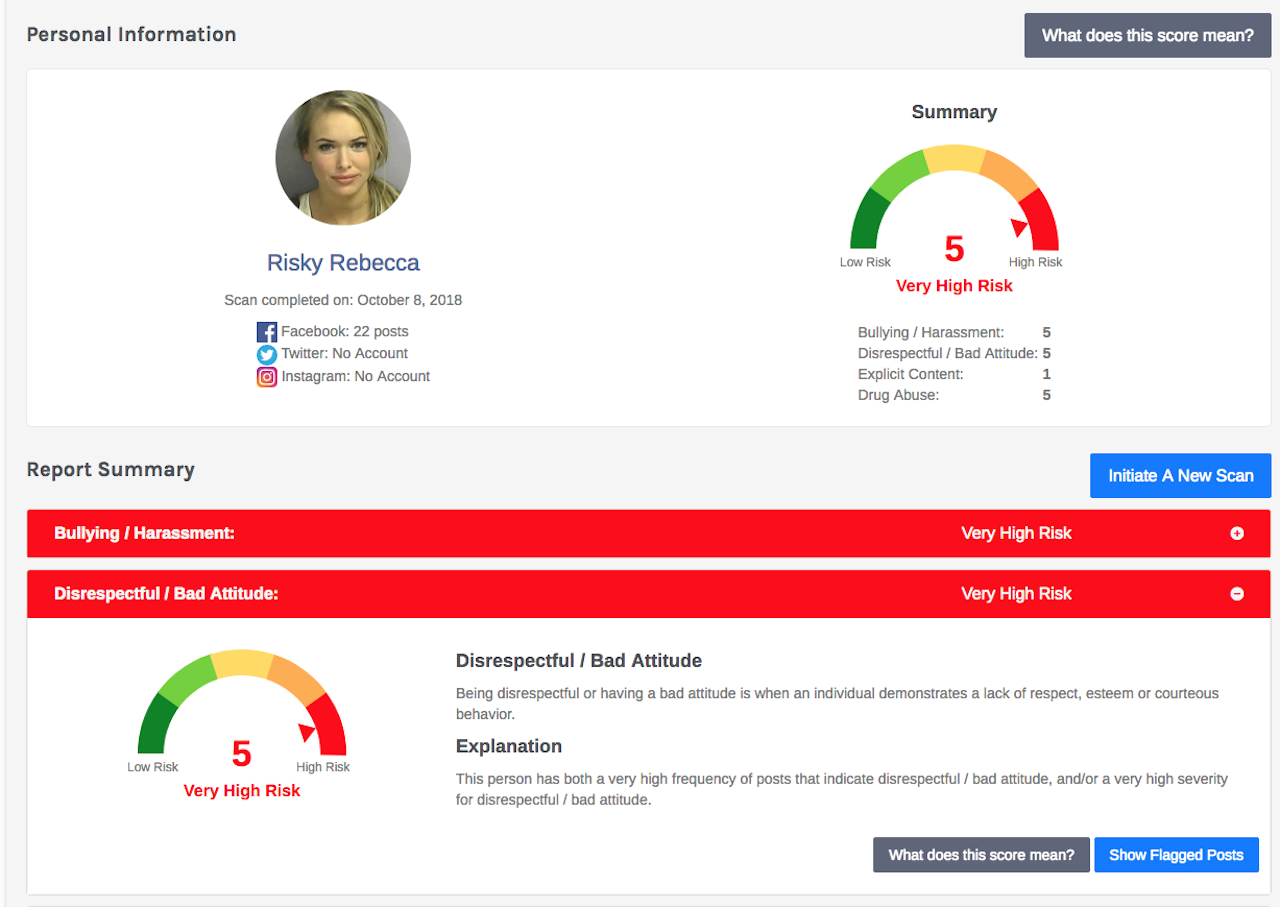
Task: Click the dark green segment of the Summary gauge
Action: point(865,220)
